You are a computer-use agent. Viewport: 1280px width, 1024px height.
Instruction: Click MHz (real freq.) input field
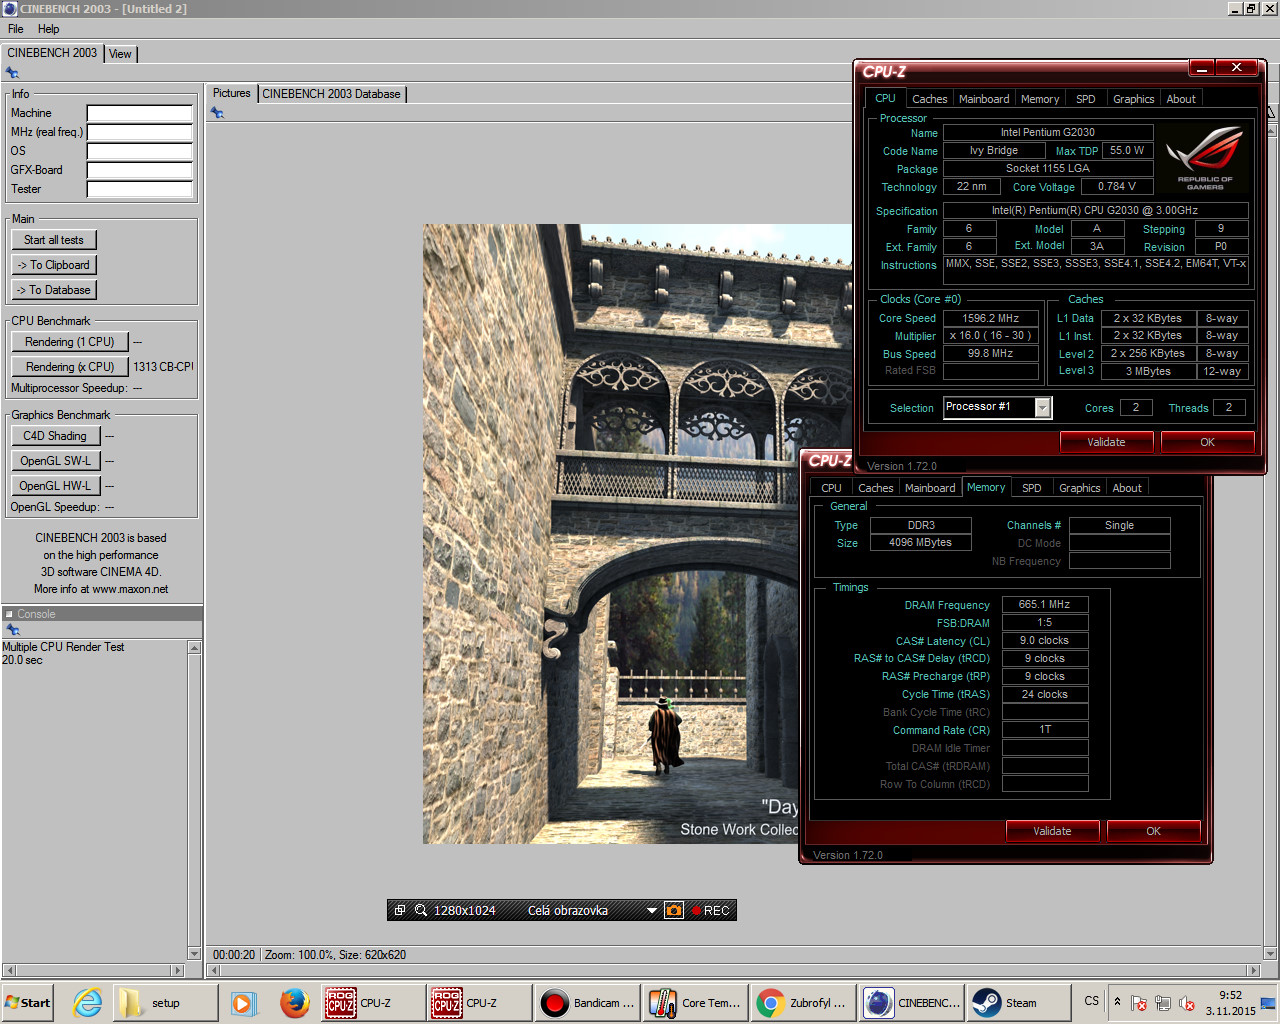pyautogui.click(x=139, y=132)
